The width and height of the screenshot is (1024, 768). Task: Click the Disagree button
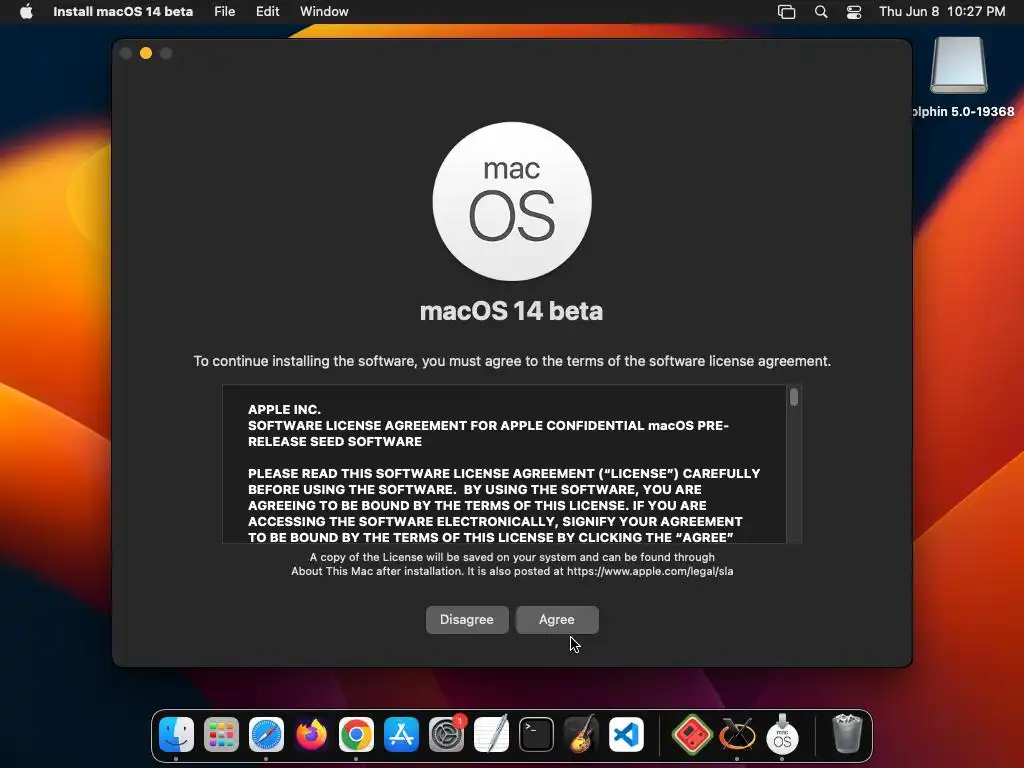coord(467,620)
